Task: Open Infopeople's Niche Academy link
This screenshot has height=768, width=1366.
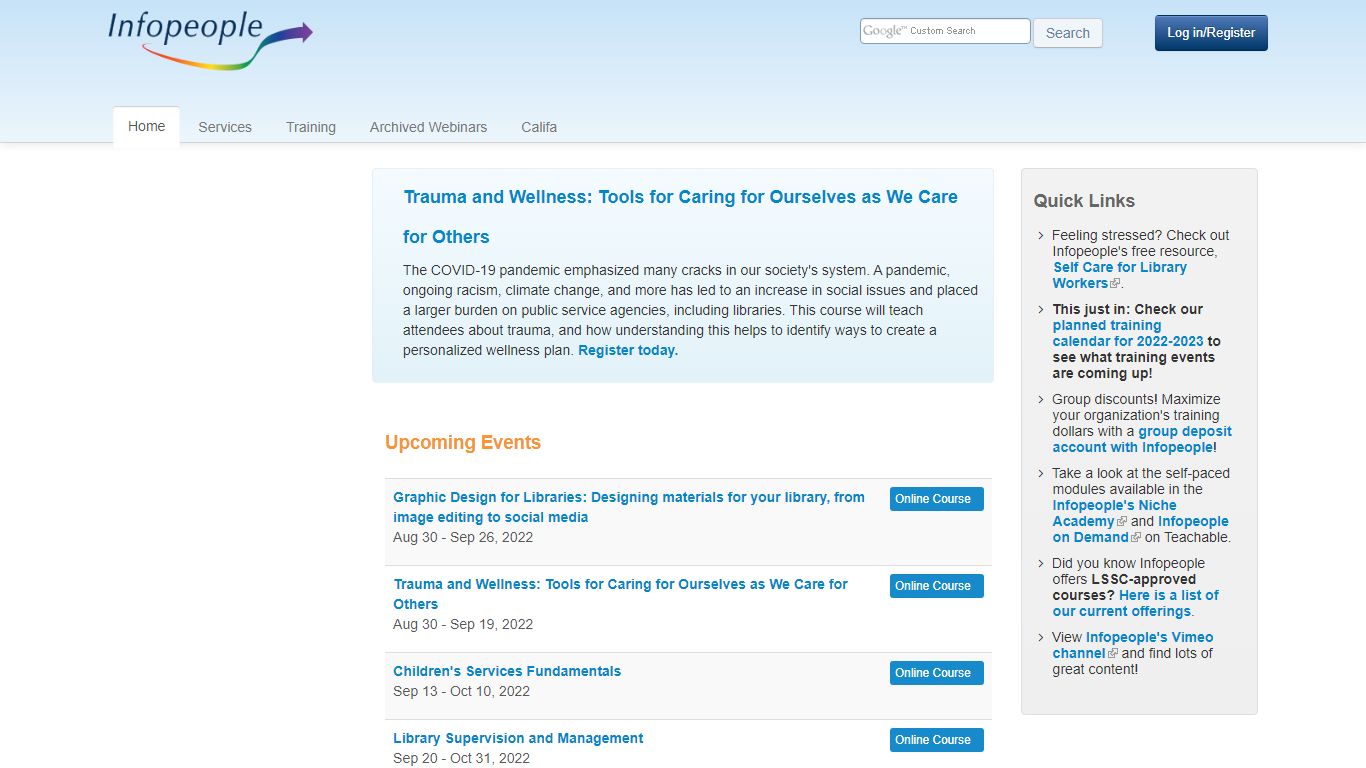Action: (1114, 513)
